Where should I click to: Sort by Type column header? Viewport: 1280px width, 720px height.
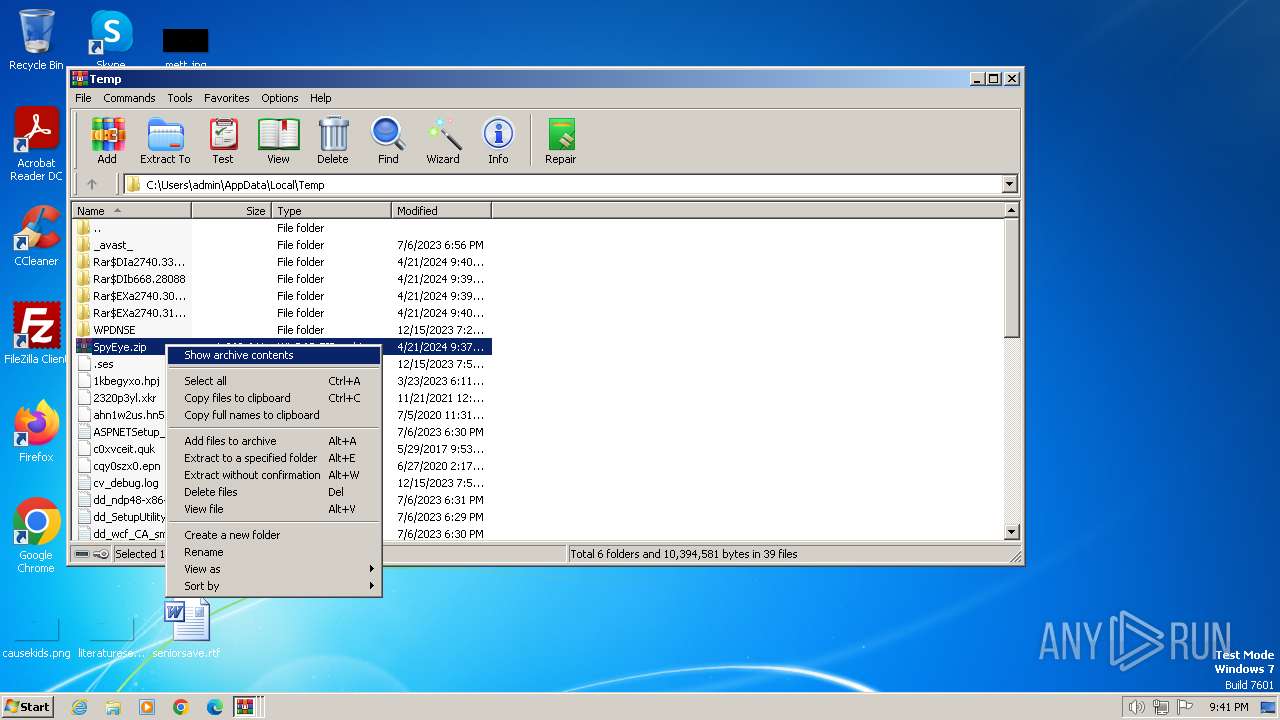click(x=331, y=211)
